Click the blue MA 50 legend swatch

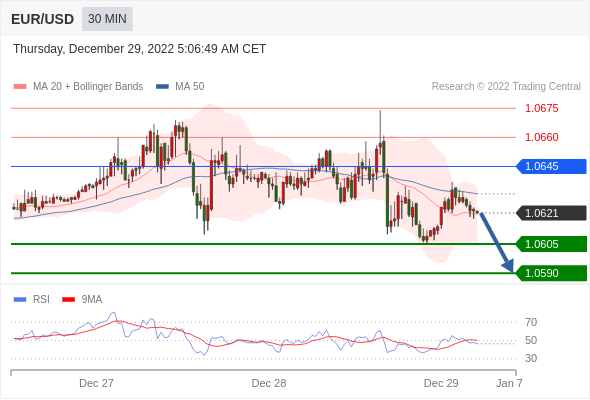pos(162,87)
